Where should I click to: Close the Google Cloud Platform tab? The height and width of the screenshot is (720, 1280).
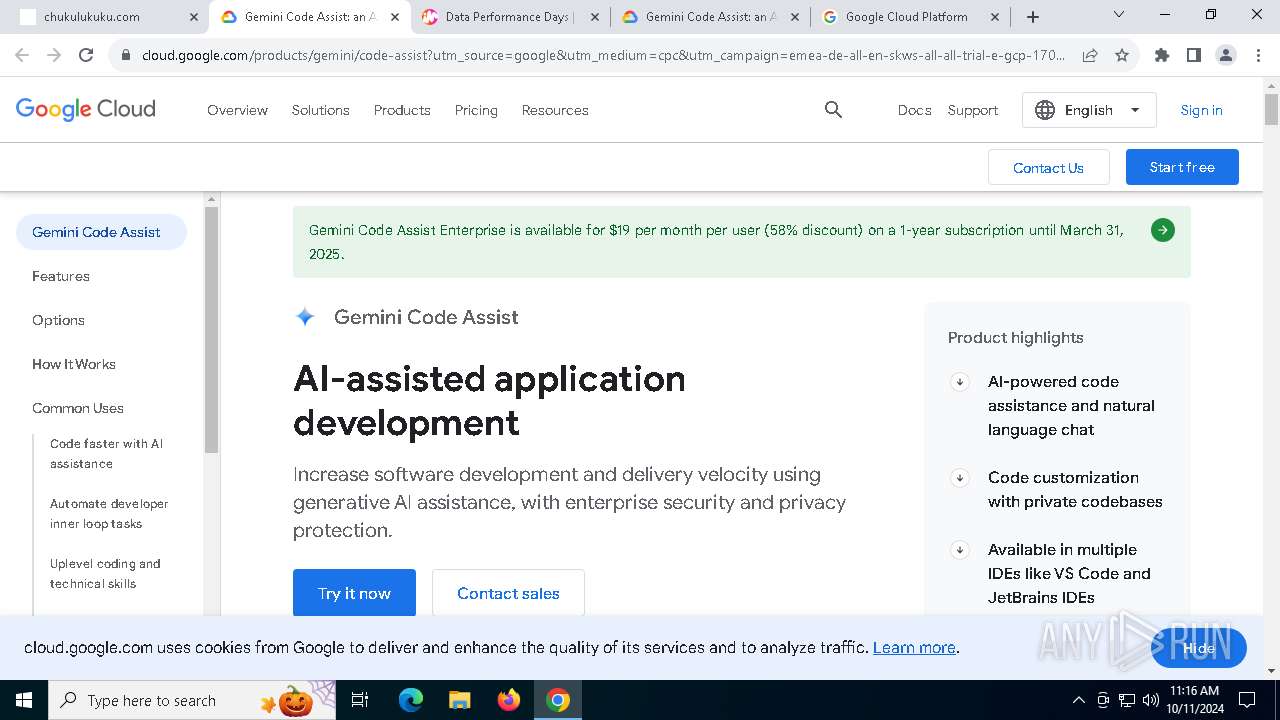click(996, 17)
